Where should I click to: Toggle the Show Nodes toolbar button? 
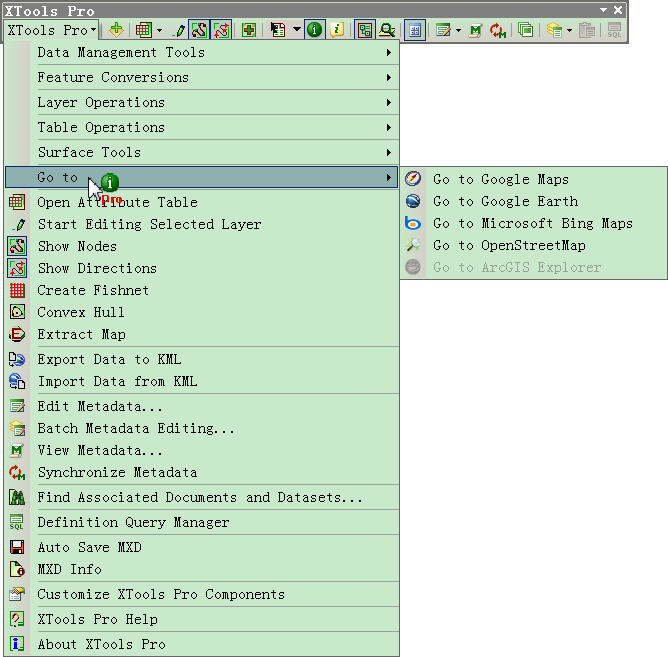point(199,30)
